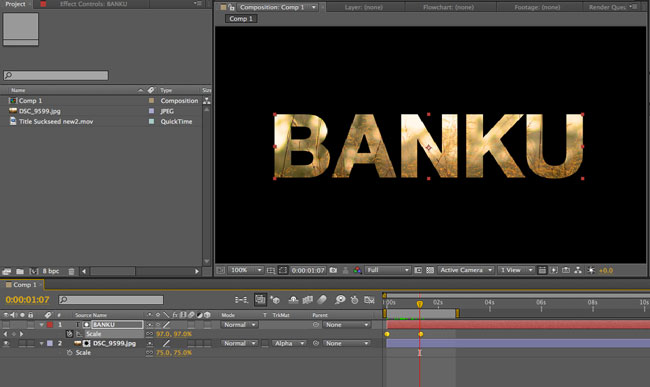Click the 0:00:01:07 current time display
The width and height of the screenshot is (650, 387).
tap(27, 300)
